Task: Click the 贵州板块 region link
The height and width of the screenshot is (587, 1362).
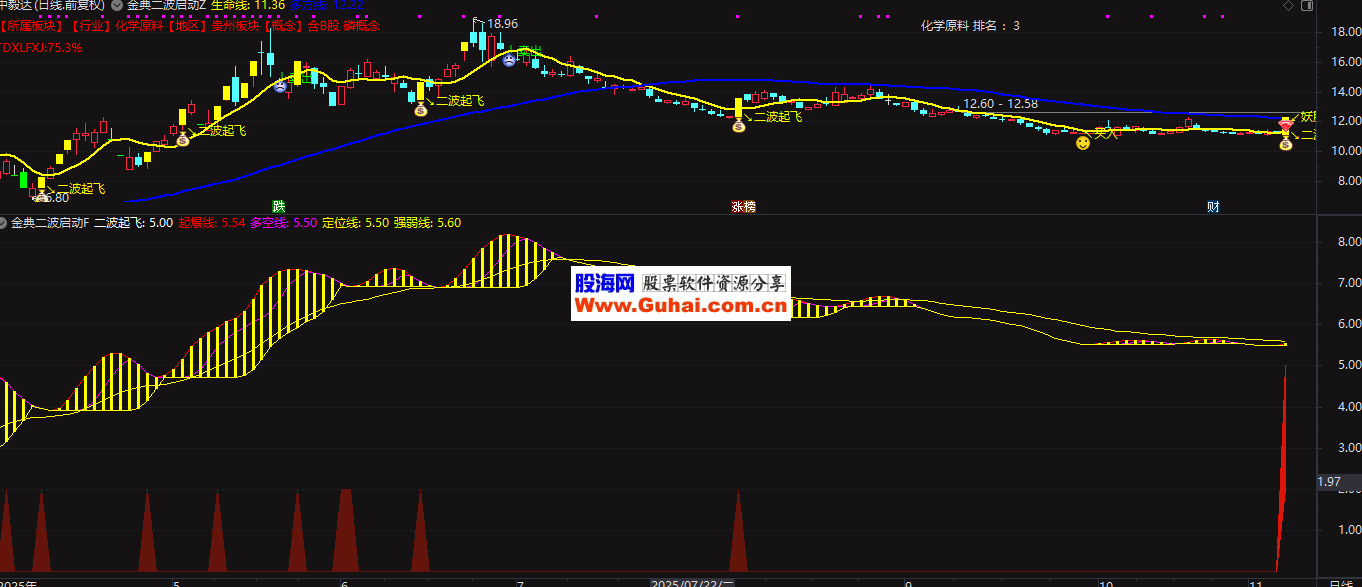Action: (230, 25)
